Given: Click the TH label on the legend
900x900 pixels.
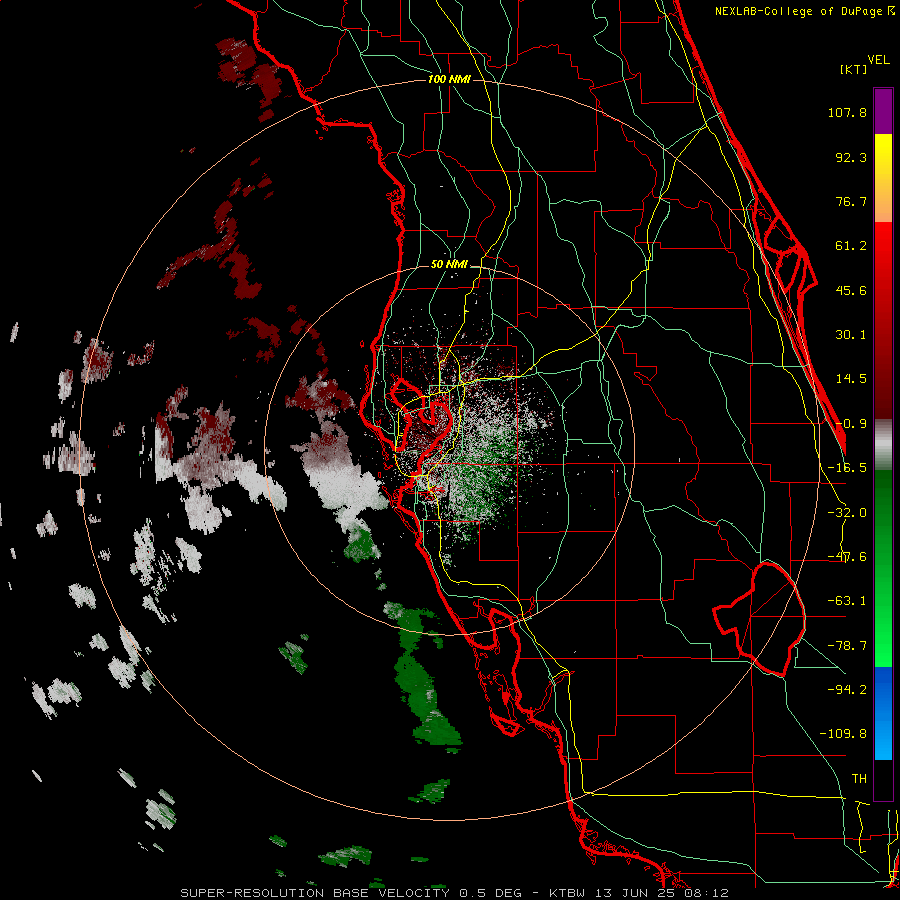Looking at the screenshot, I should point(859,779).
